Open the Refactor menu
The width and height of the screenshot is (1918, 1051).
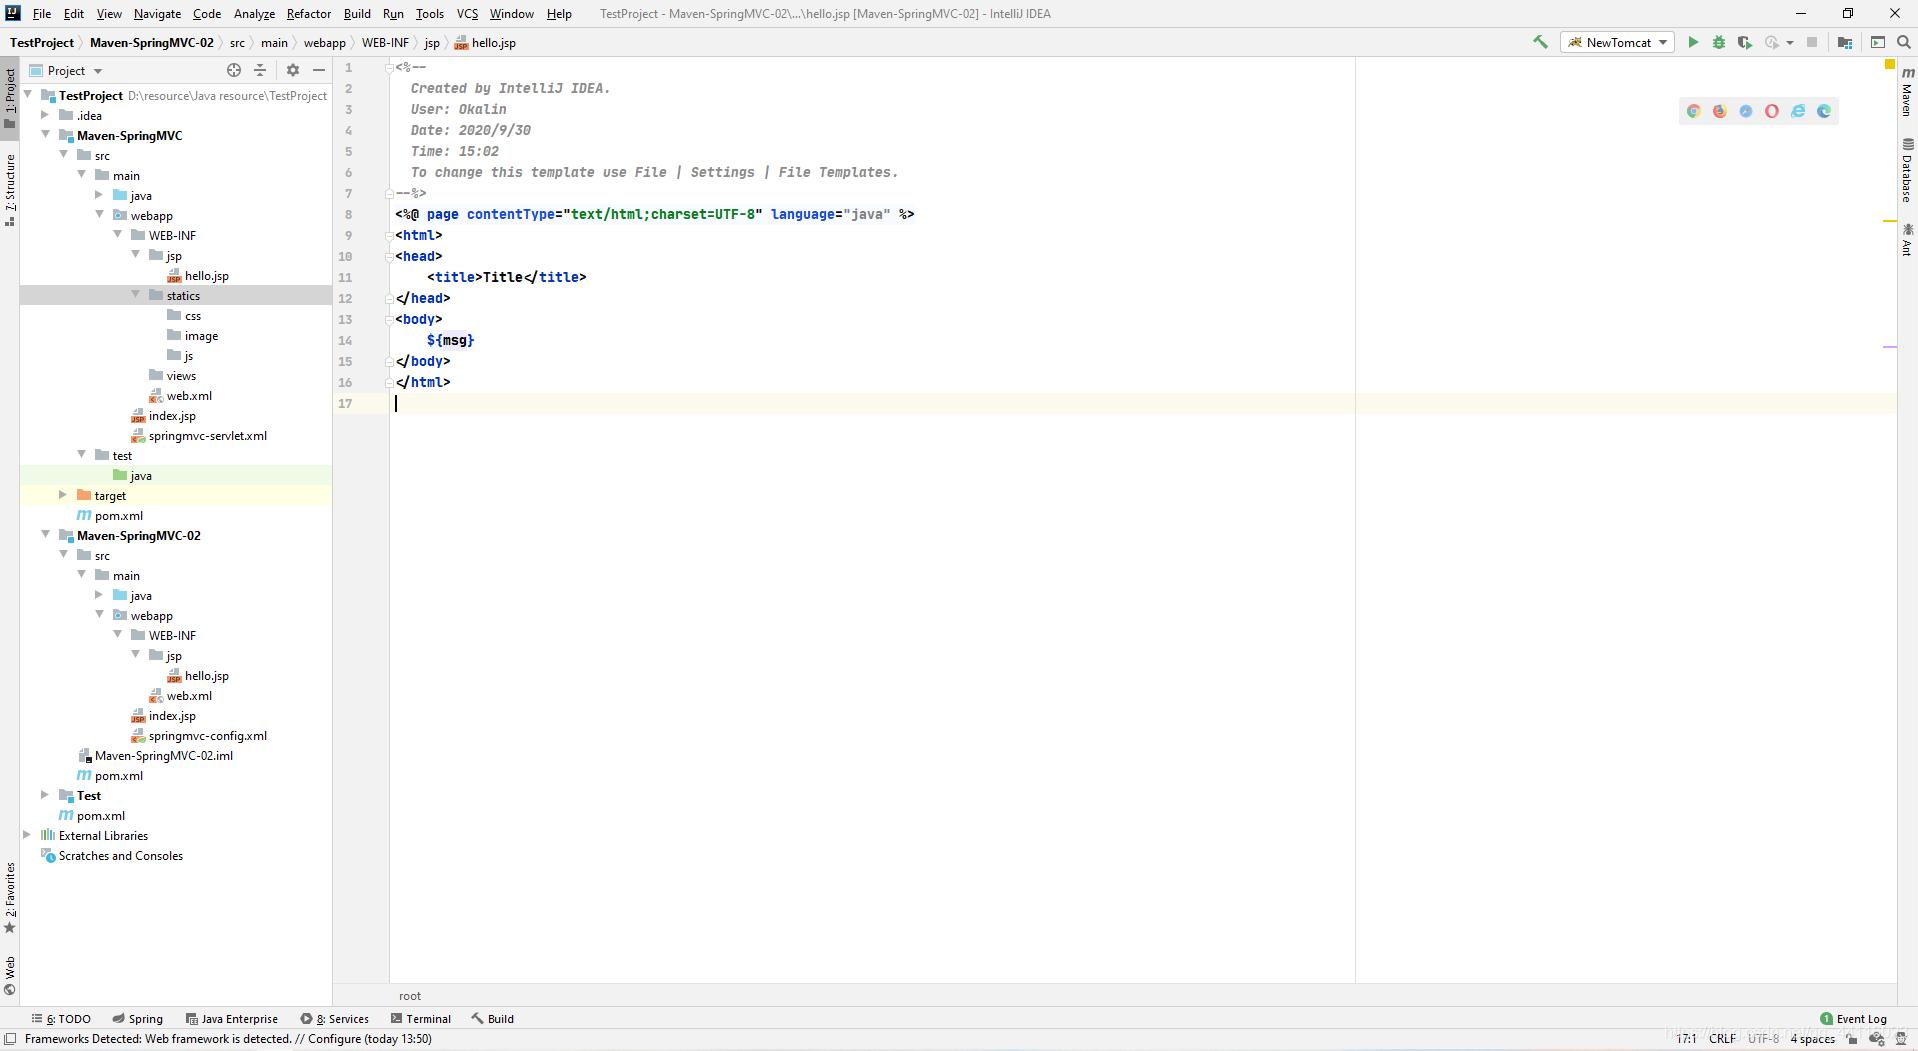[x=308, y=14]
